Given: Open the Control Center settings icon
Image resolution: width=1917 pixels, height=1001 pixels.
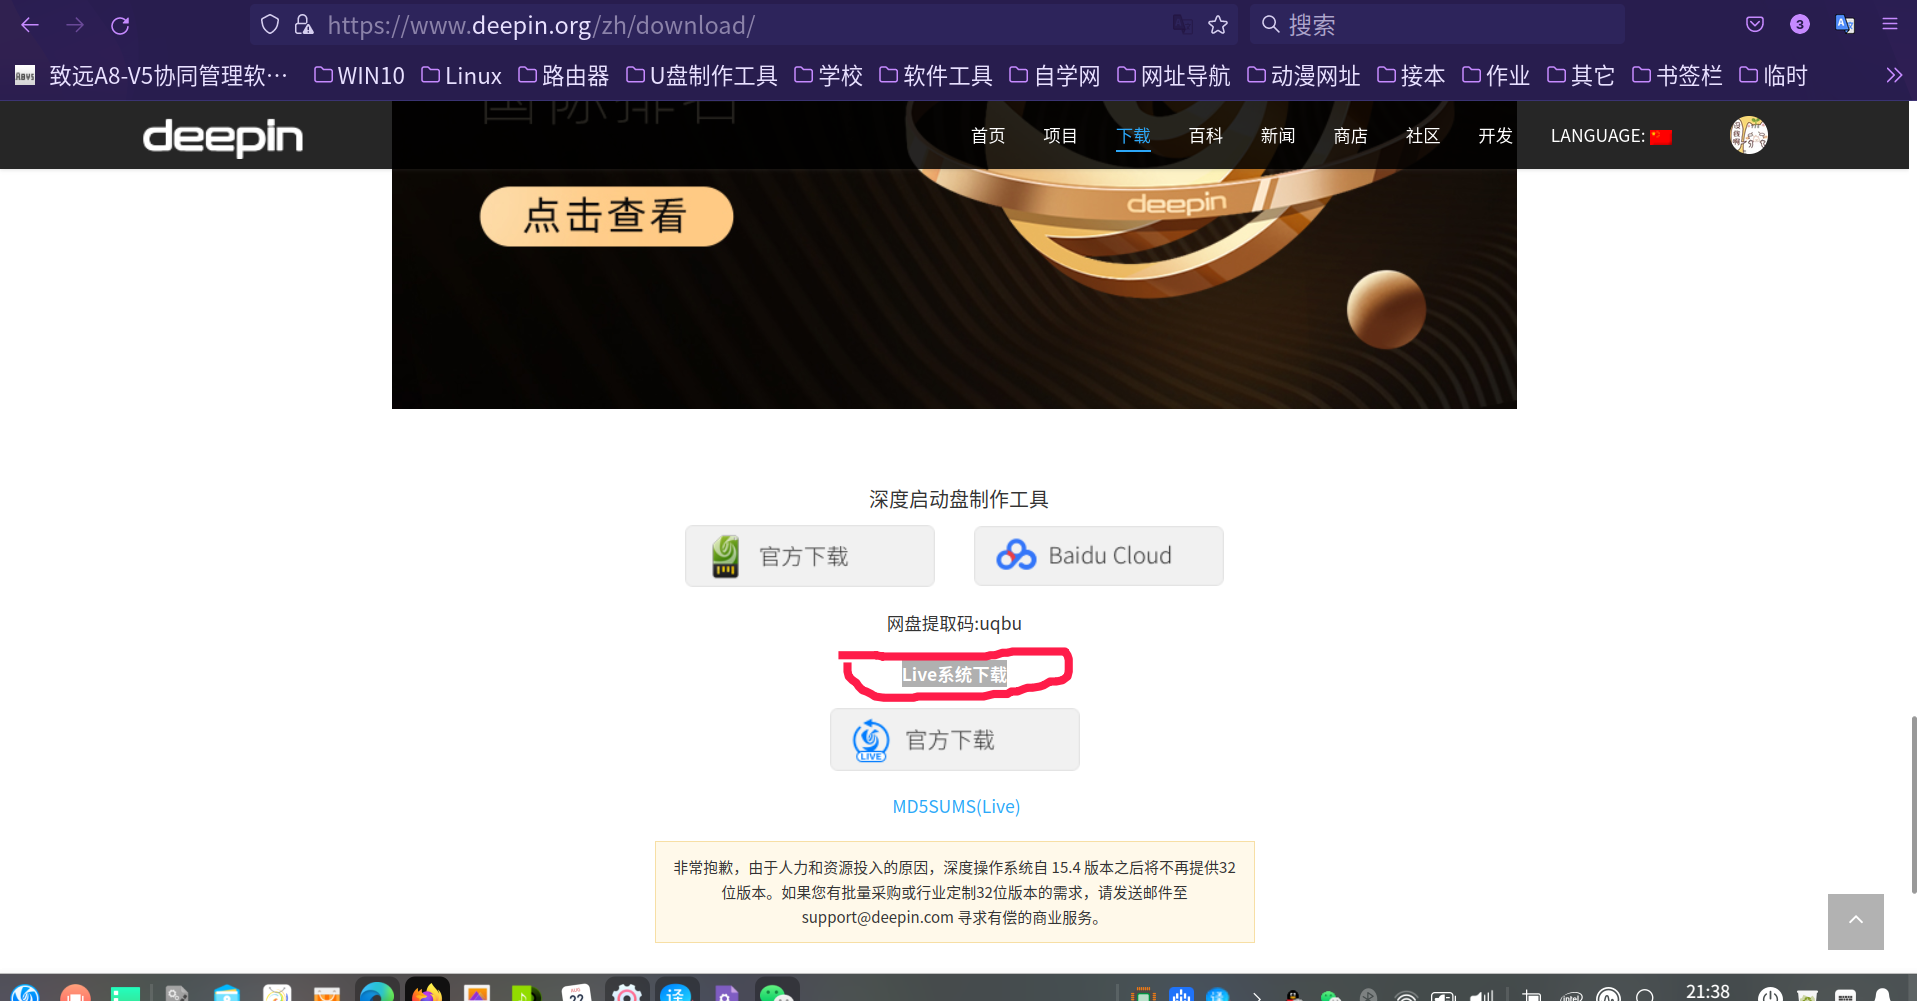Looking at the screenshot, I should click(x=626, y=992).
